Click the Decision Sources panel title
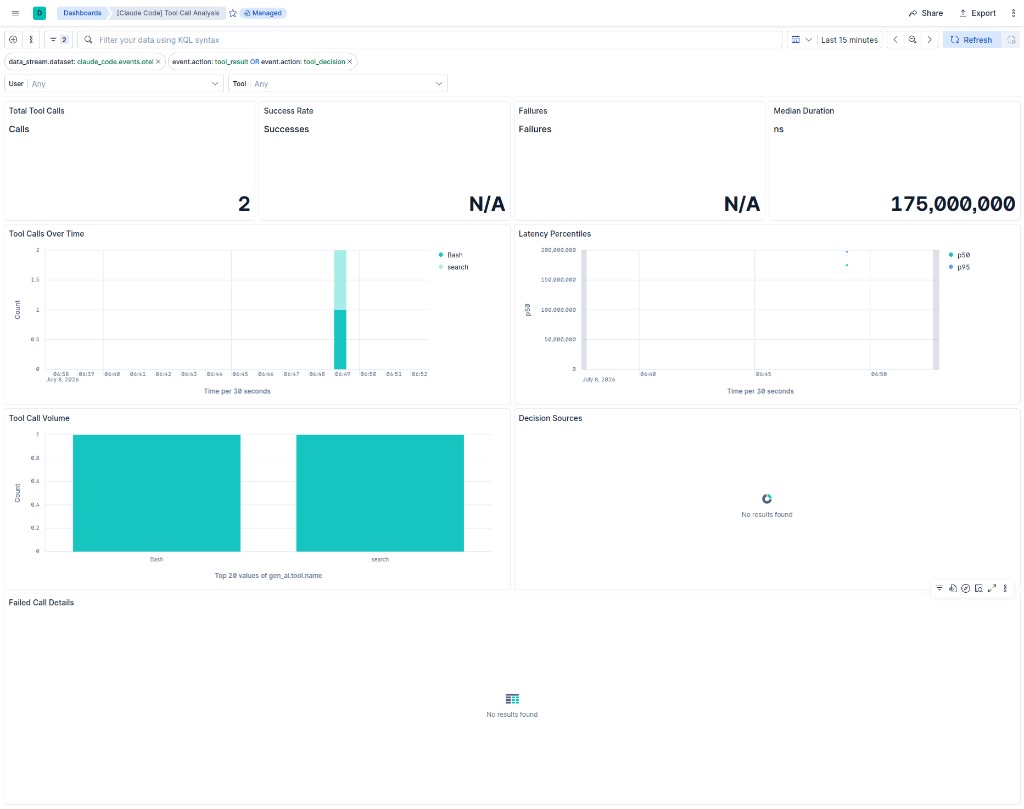Screen dimensions: 1024x809 (x=550, y=418)
